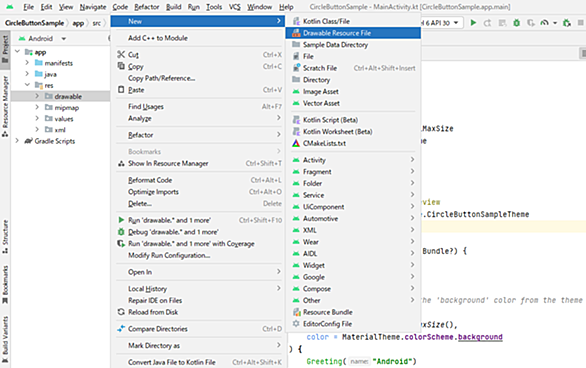Screen dimensions: 586x368
Task: Collapse the res folder node
Action: pyautogui.click(x=27, y=85)
